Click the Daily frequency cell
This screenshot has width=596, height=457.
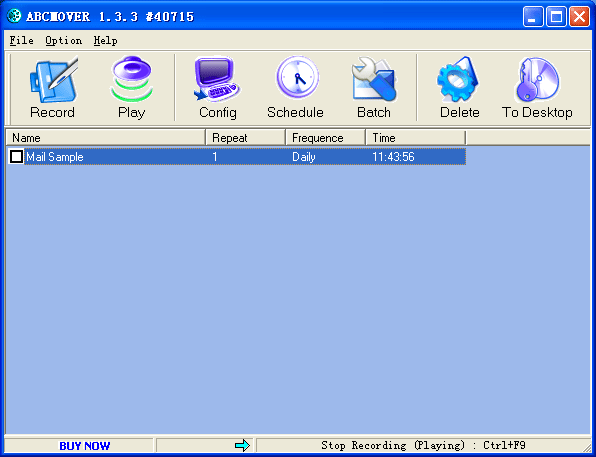(304, 157)
